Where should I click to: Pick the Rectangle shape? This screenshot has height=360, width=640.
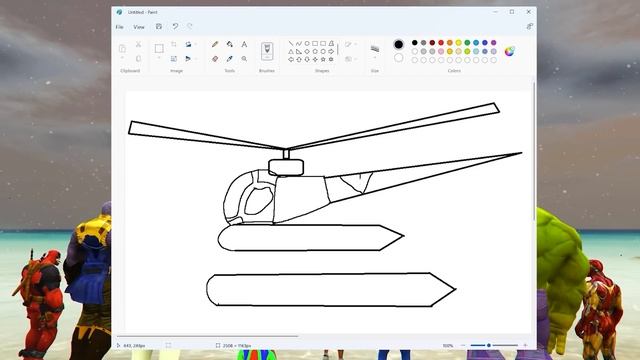(315, 43)
